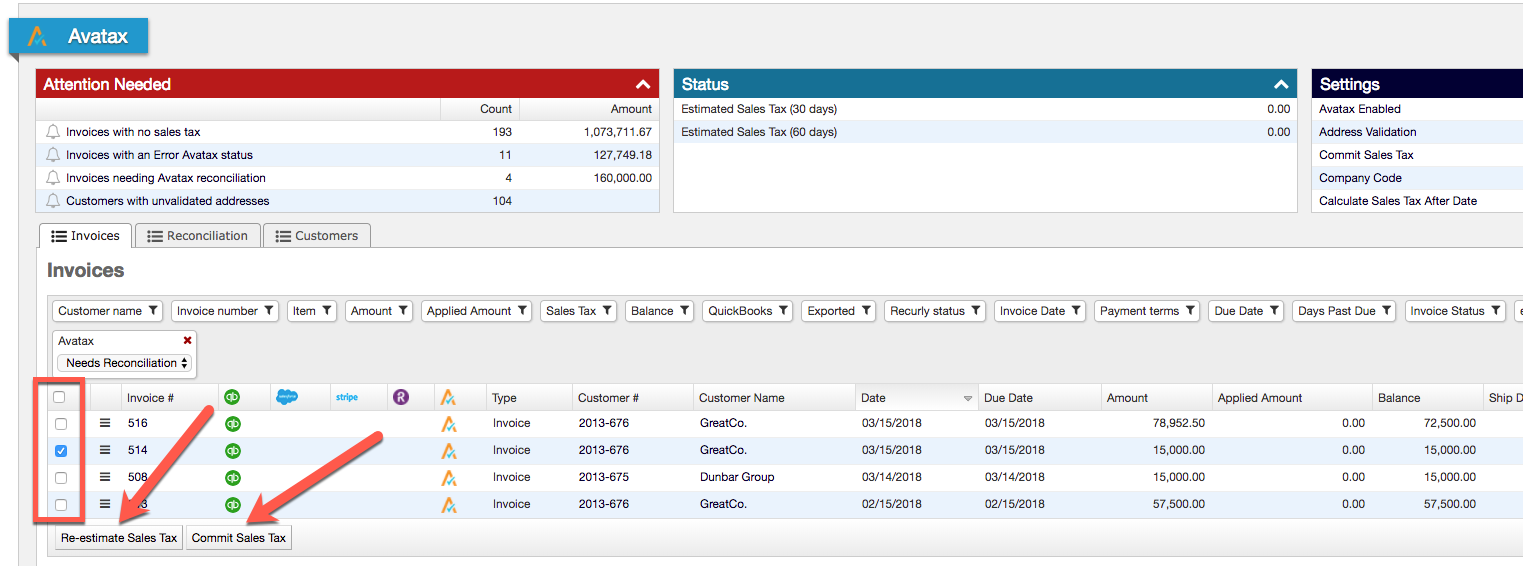Click the Avatax logo icon in header

point(37,36)
